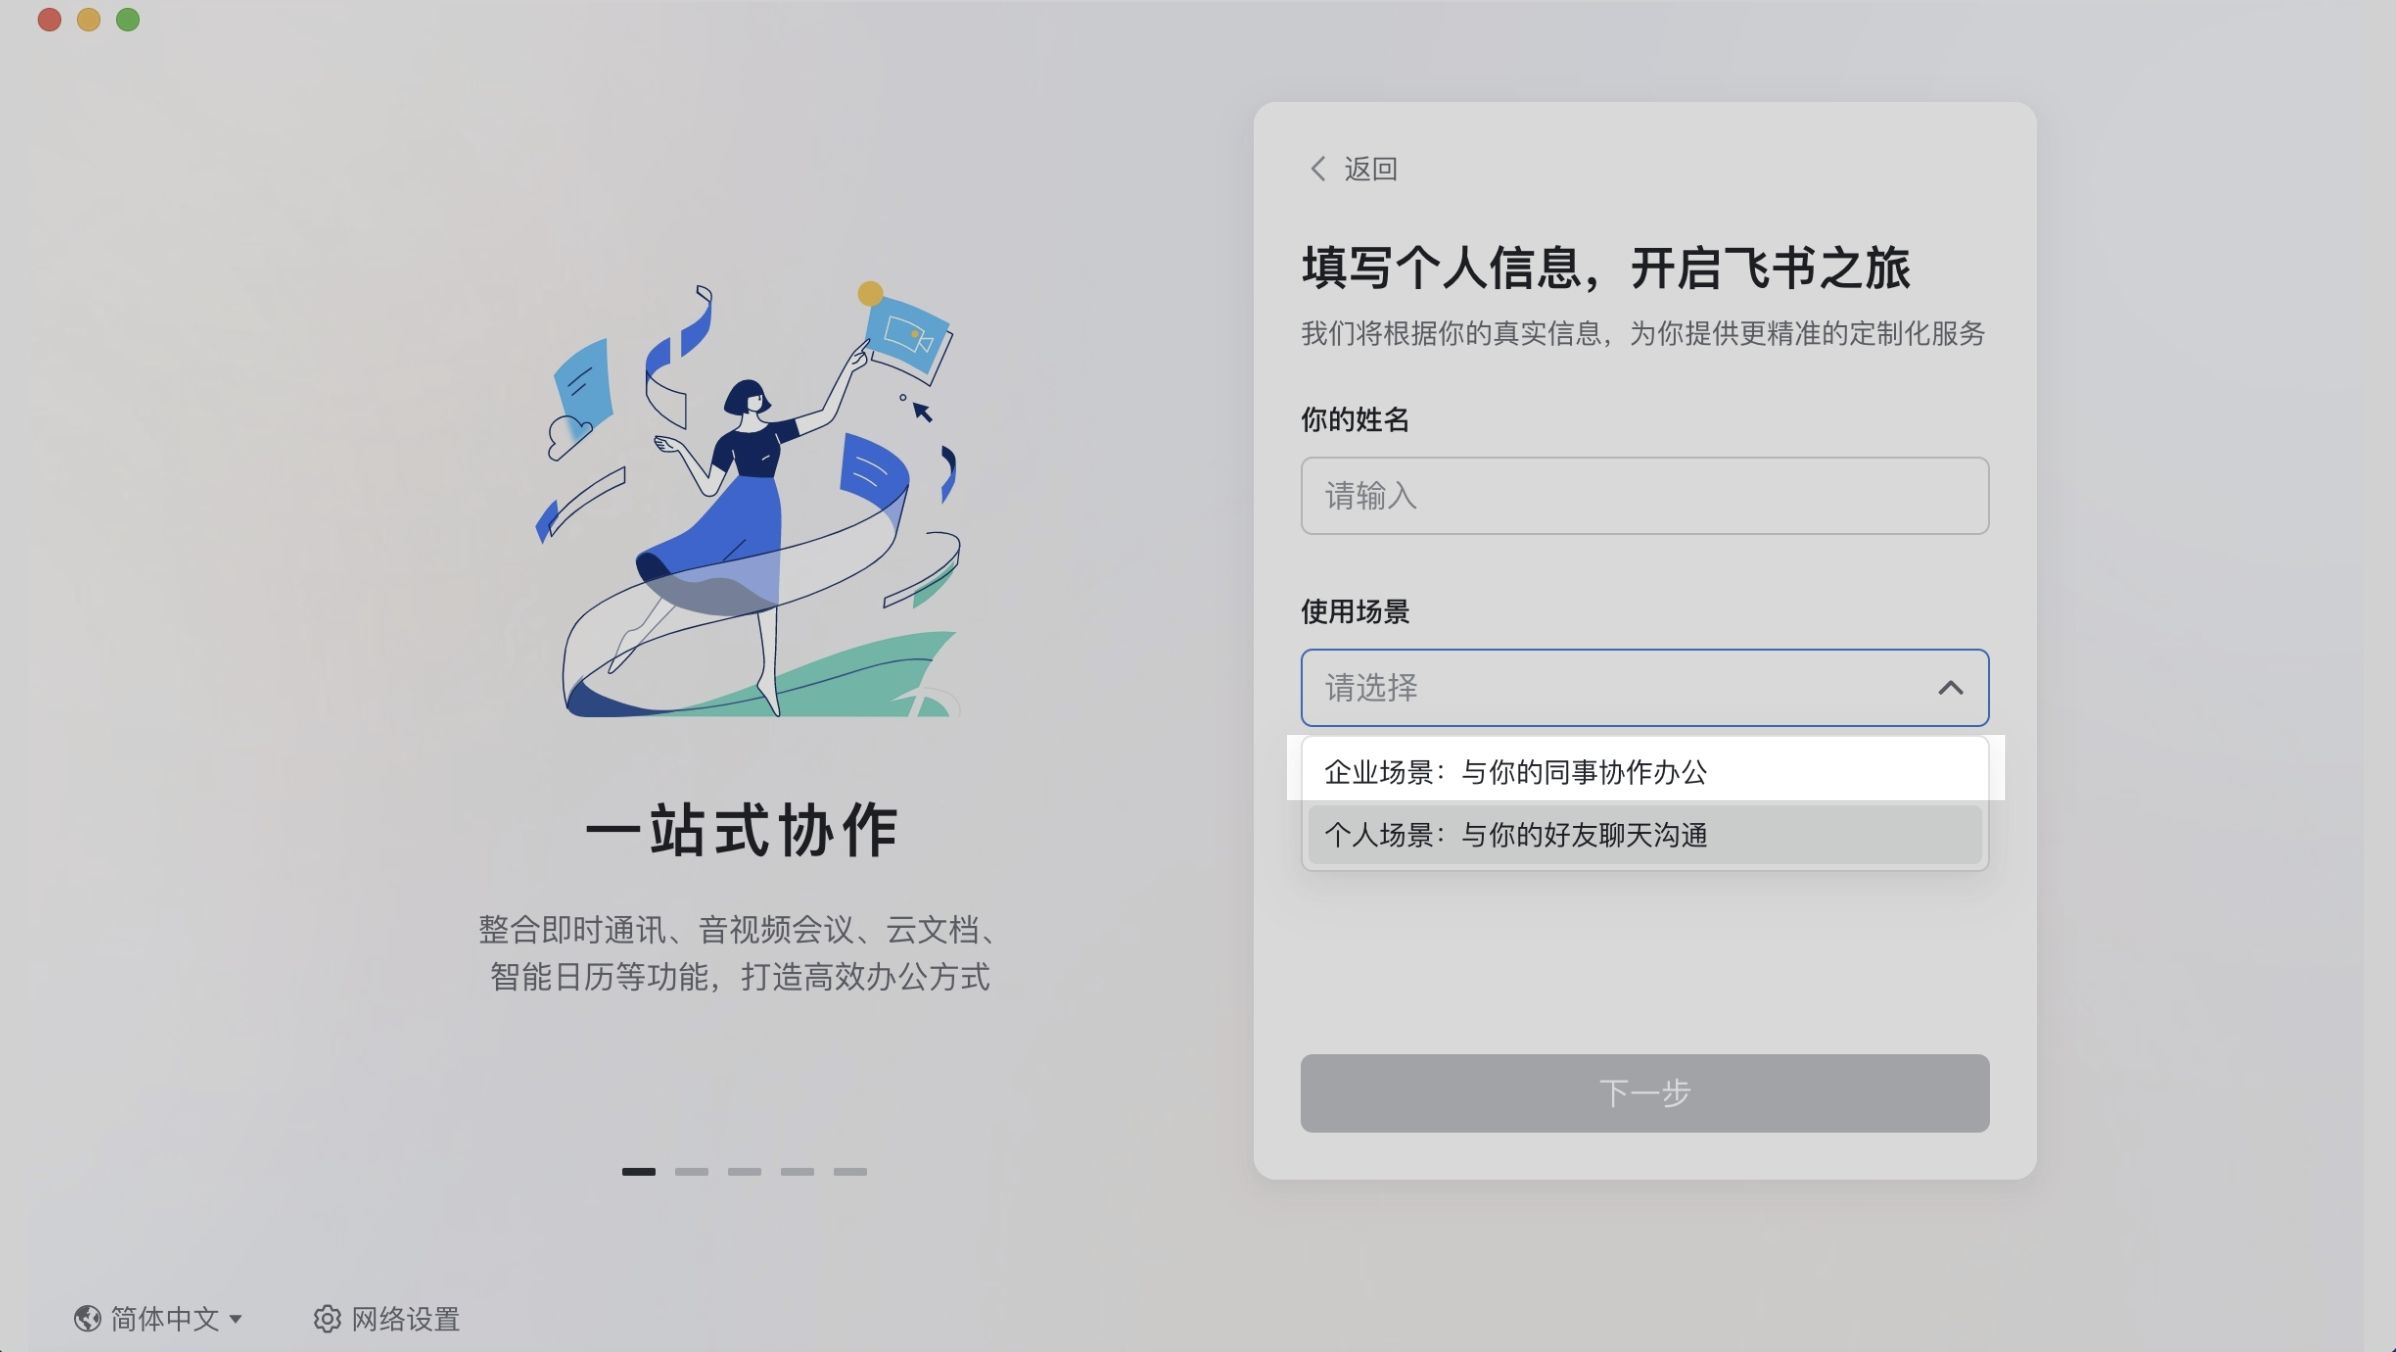Minimize the window with the yellow button
The height and width of the screenshot is (1352, 2396).
(89, 19)
